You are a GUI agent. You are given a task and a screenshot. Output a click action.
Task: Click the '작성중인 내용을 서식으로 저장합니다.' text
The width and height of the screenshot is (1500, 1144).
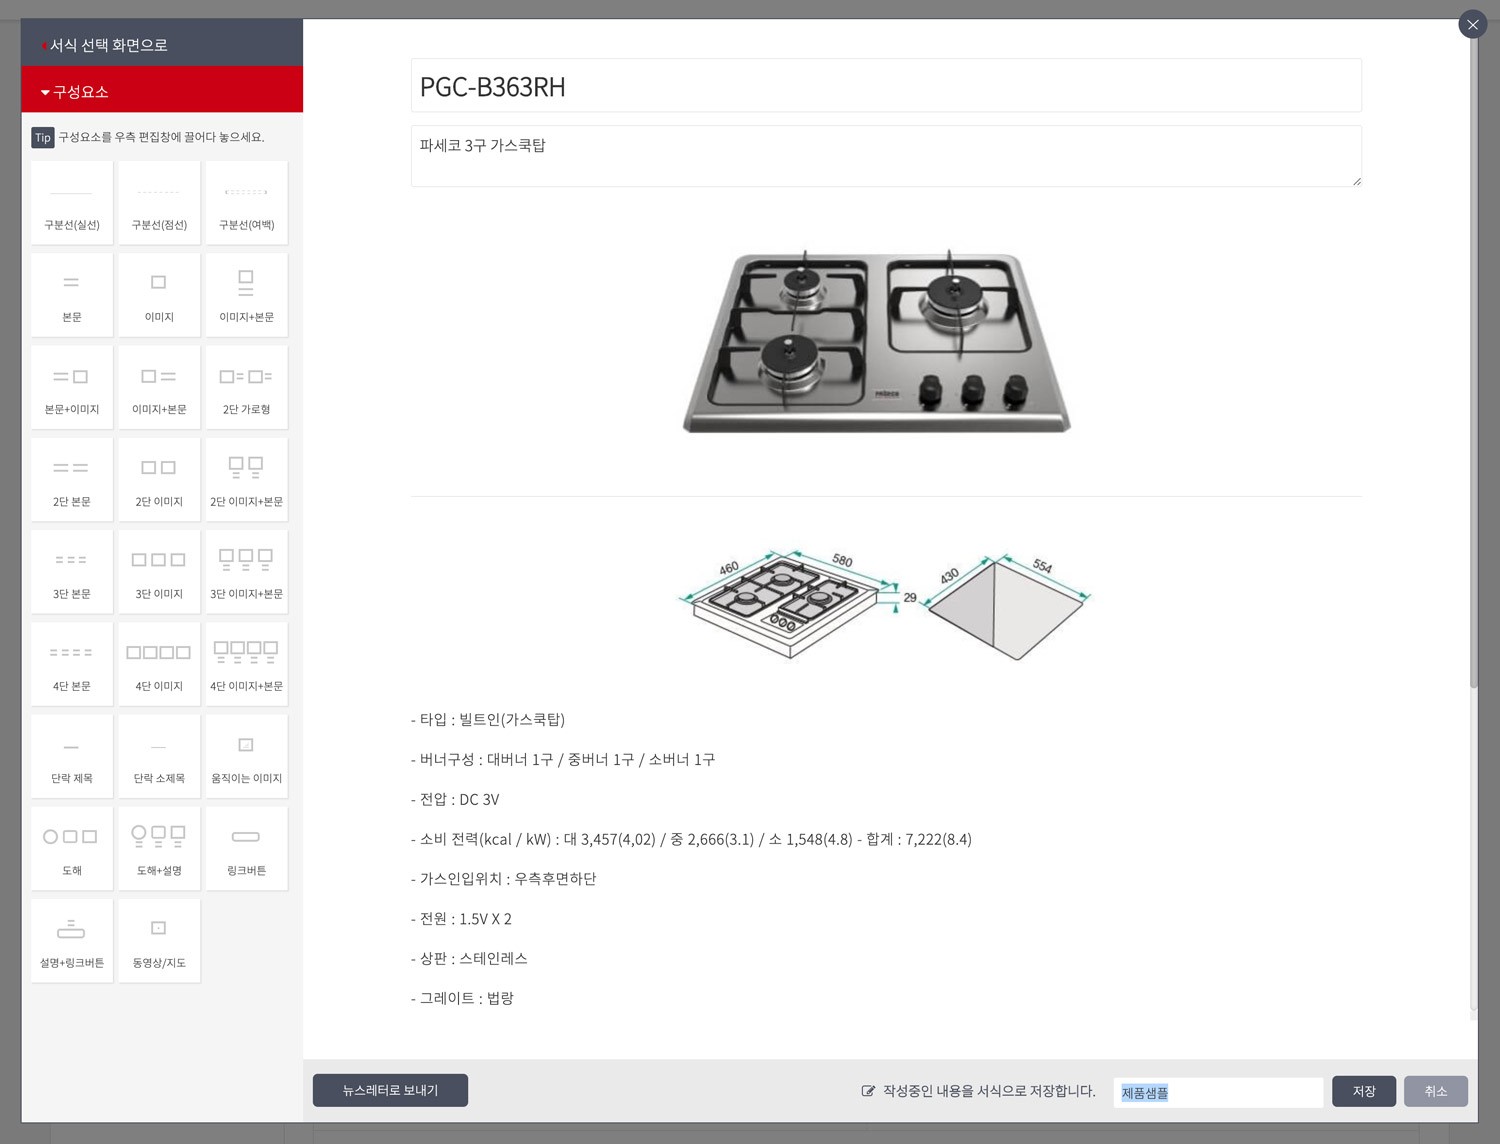point(989,1091)
